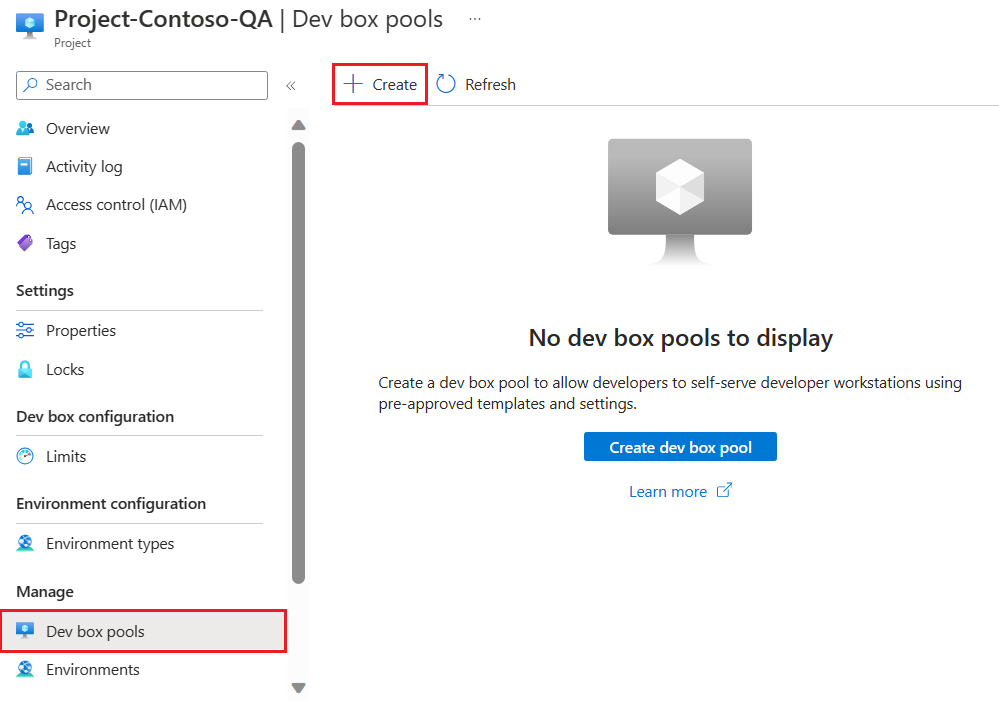The width and height of the screenshot is (999, 701).
Task: Click the Dev box configuration heading
Action: click(x=95, y=417)
